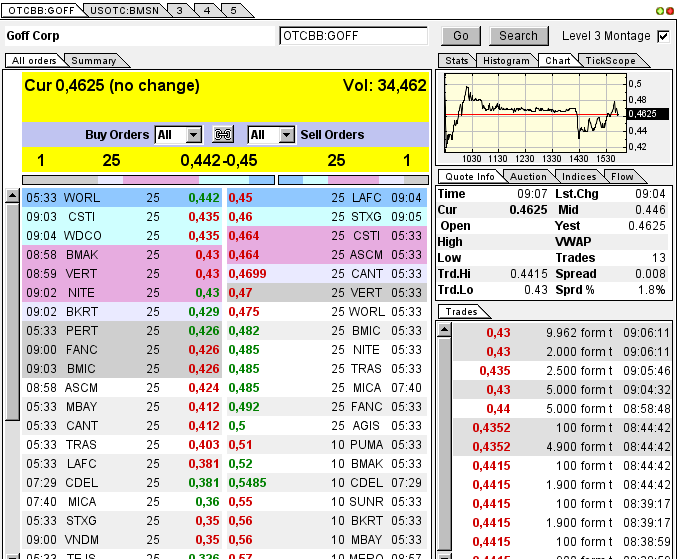Viewport: 680px width, 559px height.
Task: Toggle the Level 3 Montage checkbox
Action: [664, 36]
